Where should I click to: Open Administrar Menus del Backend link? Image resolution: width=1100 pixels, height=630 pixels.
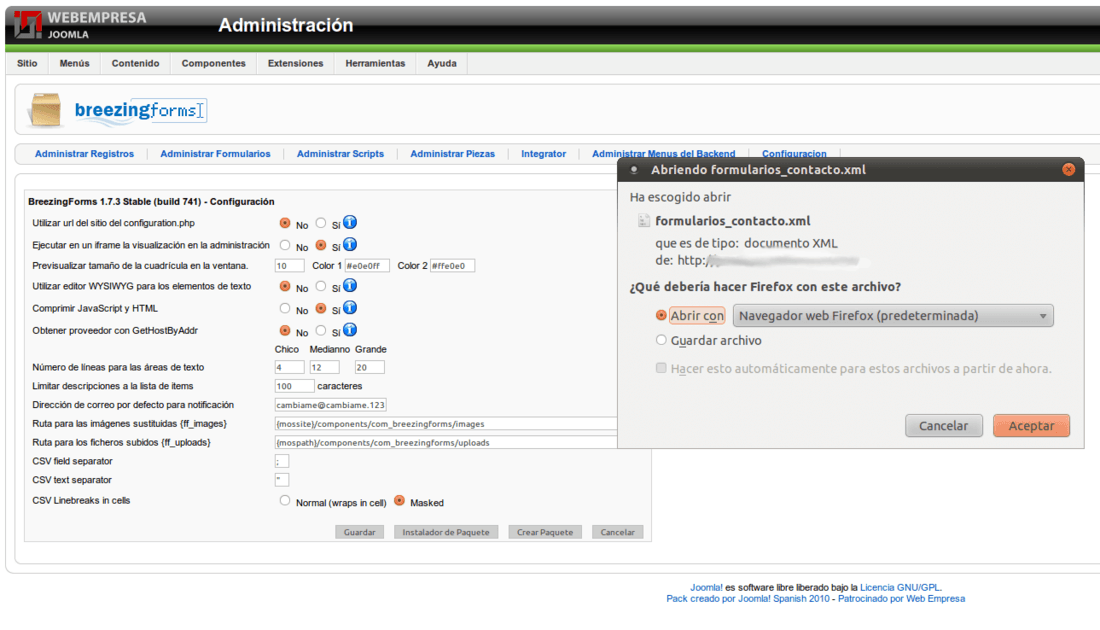coord(664,153)
